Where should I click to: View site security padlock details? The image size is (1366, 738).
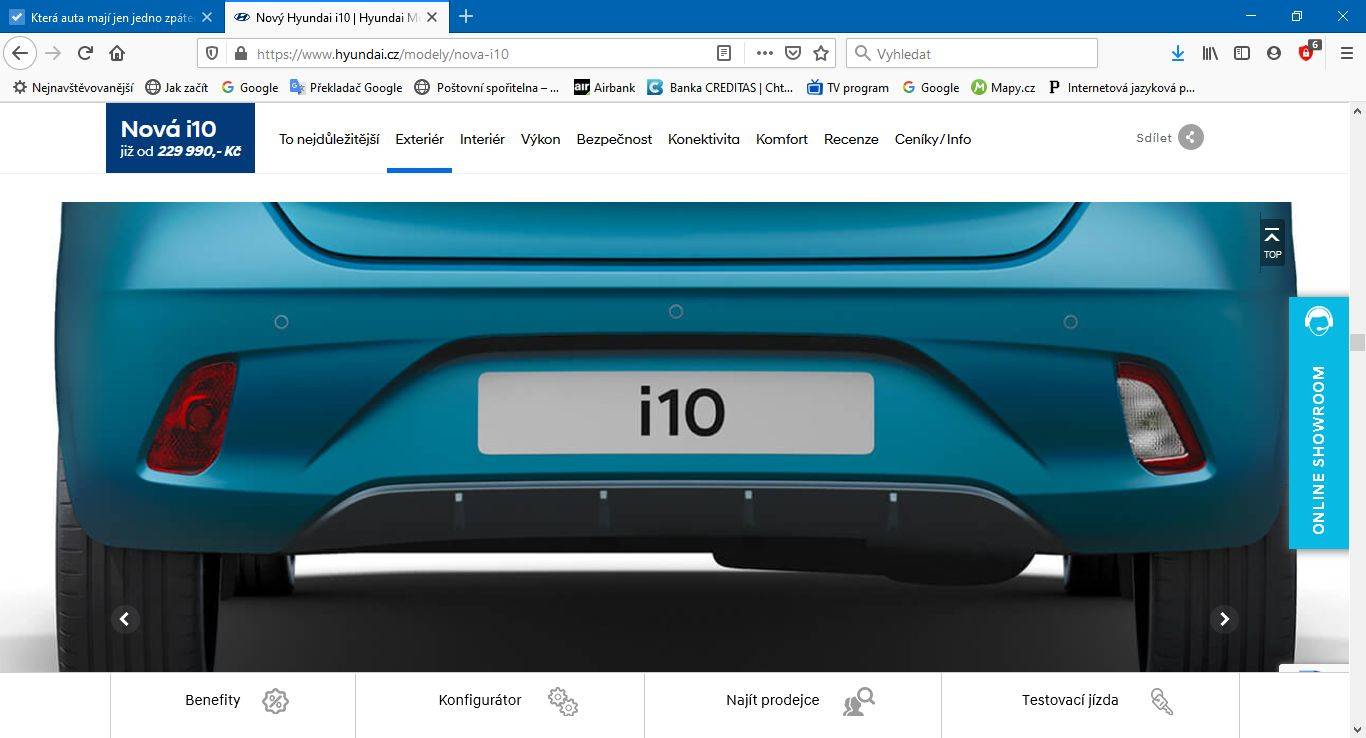pyautogui.click(x=239, y=54)
